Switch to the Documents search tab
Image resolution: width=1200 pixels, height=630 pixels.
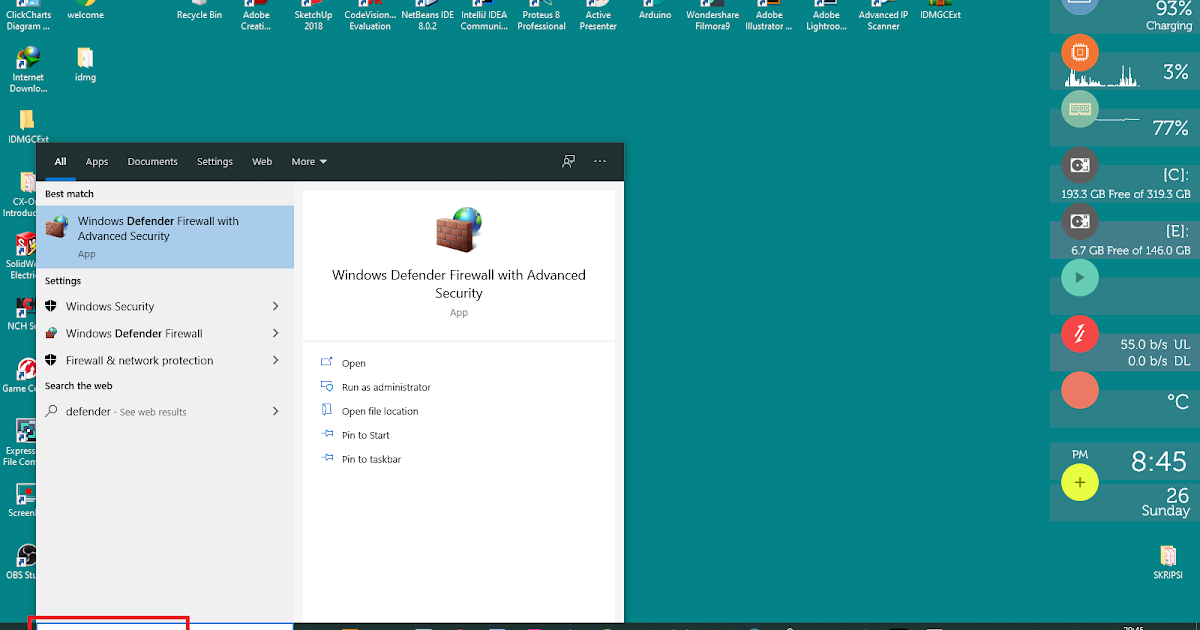point(152,161)
